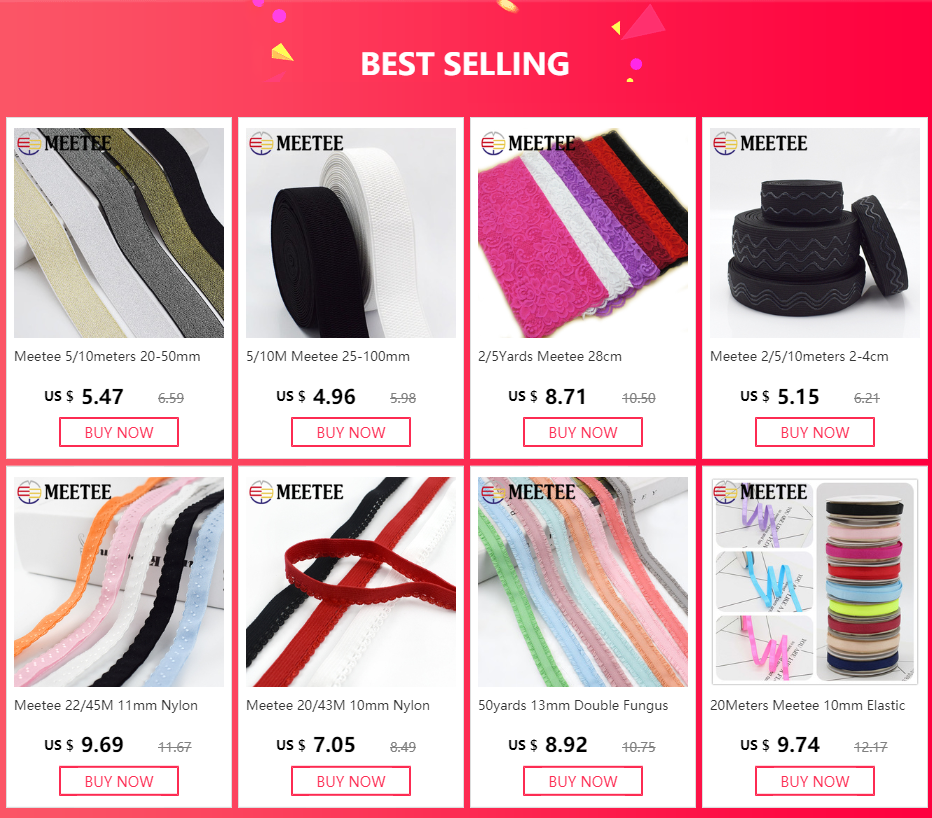This screenshot has height=818, width=932.
Task: Click BUY NOW under the 5.47 glitter elastic
Action: pyautogui.click(x=119, y=432)
